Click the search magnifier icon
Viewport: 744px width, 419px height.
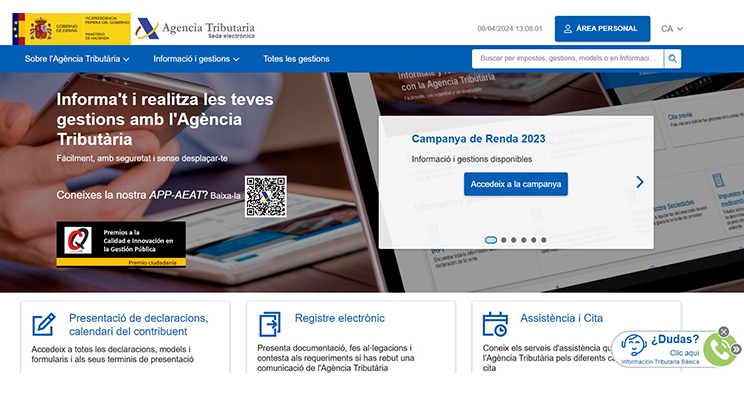[672, 59]
